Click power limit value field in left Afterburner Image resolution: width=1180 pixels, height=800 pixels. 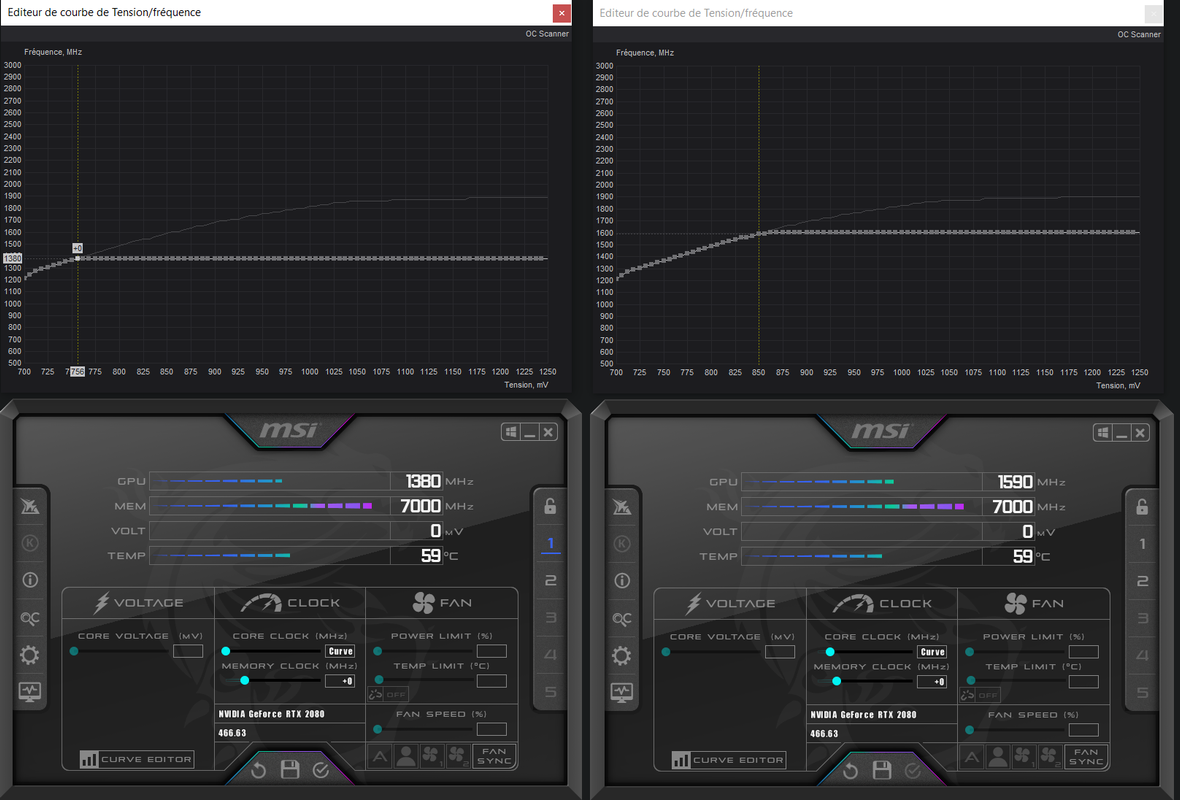tap(491, 651)
